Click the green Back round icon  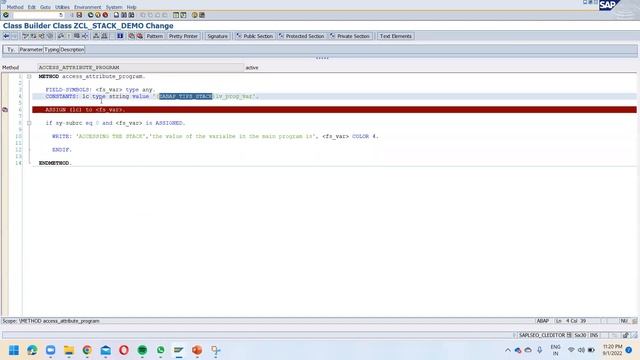91,15
